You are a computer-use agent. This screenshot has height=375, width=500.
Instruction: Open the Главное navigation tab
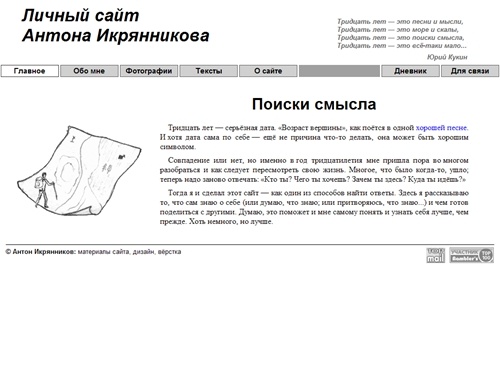point(30,71)
